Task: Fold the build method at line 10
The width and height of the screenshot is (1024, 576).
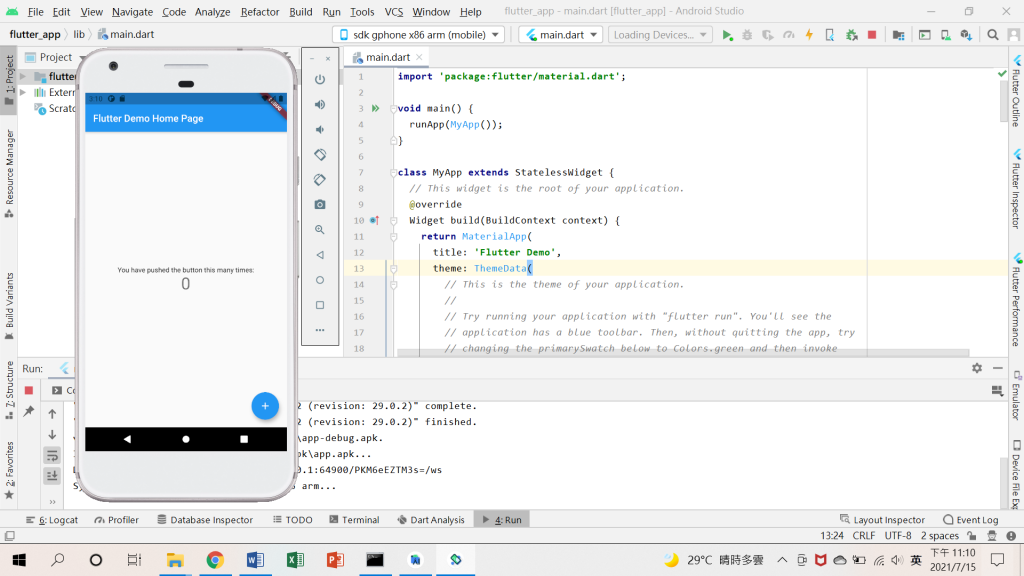Action: point(393,221)
